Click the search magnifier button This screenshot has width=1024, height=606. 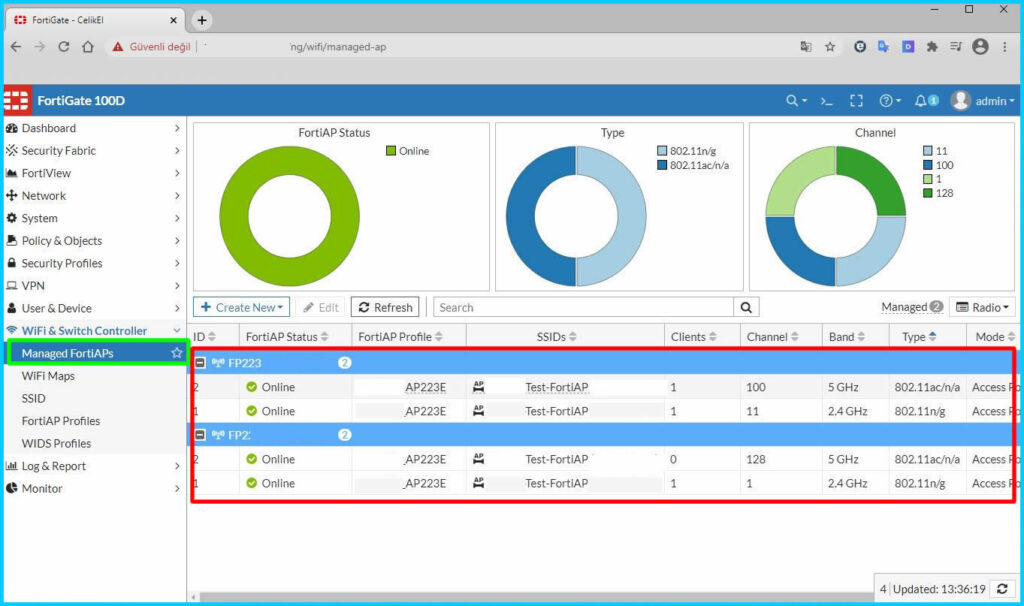[x=746, y=307]
